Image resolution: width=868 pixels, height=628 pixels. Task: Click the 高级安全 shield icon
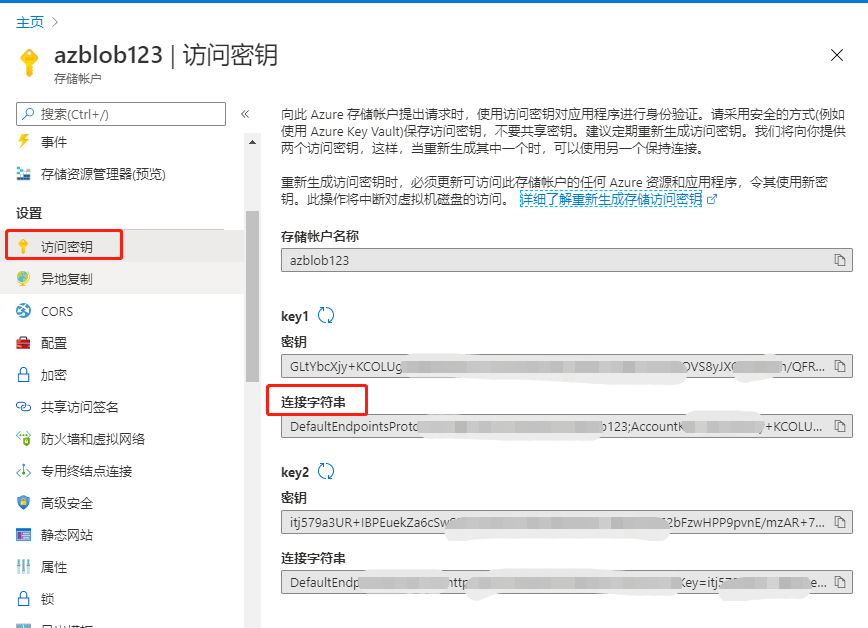pos(23,503)
